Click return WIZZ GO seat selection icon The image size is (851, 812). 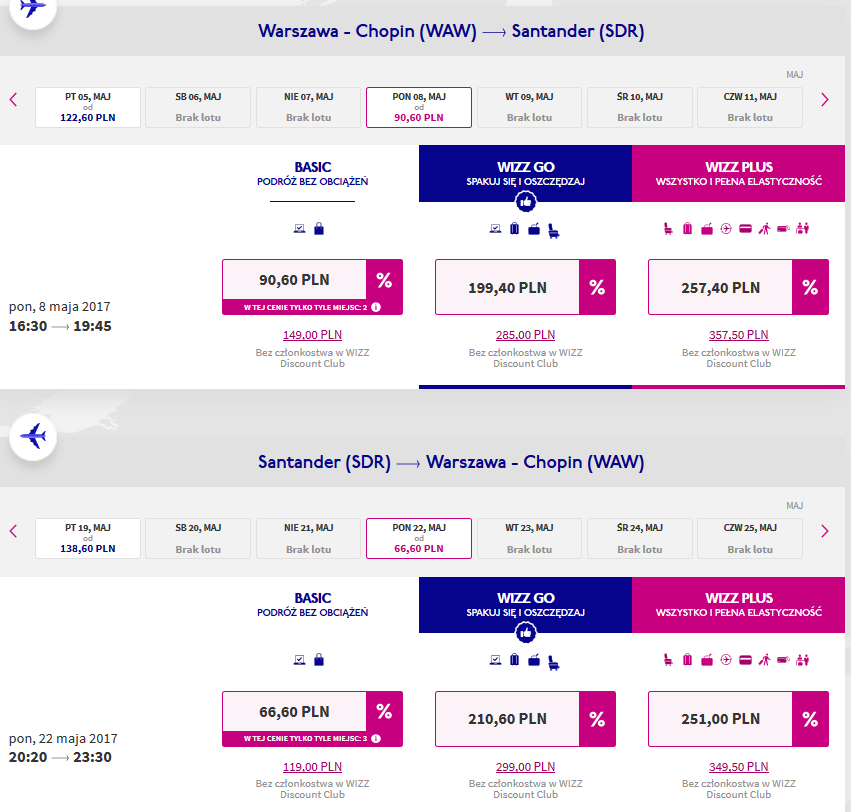point(554,662)
